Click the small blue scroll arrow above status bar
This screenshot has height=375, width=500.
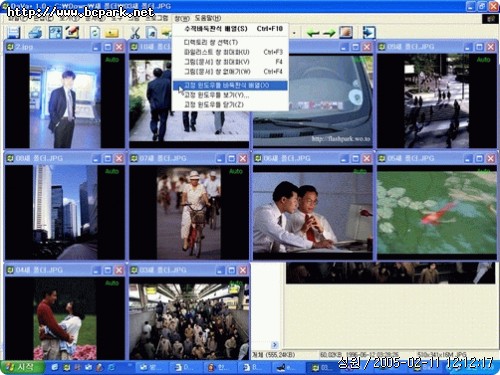(x=275, y=345)
